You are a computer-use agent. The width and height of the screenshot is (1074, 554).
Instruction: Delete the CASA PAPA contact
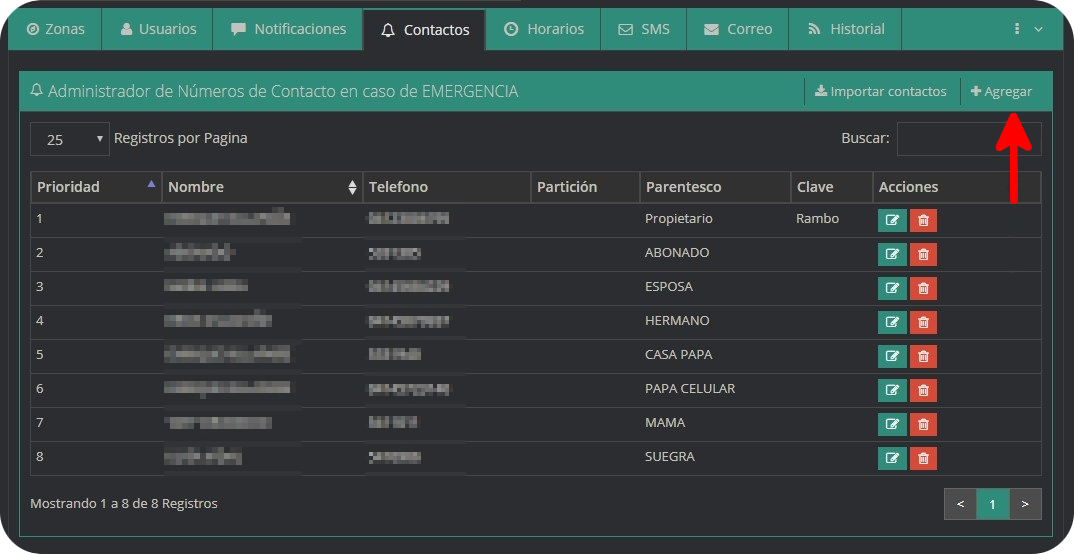(923, 356)
